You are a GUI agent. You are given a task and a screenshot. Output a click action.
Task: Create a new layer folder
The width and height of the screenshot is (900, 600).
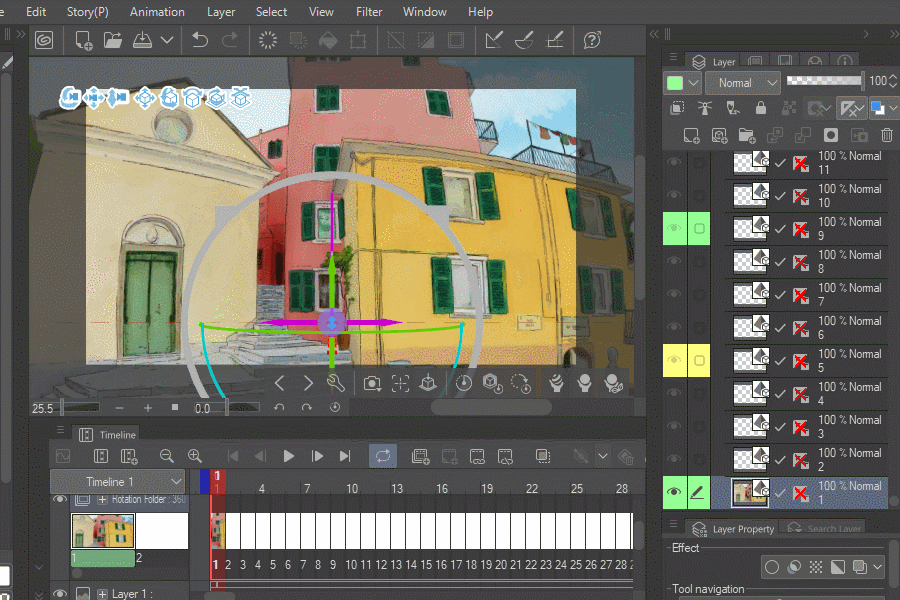tap(746, 135)
